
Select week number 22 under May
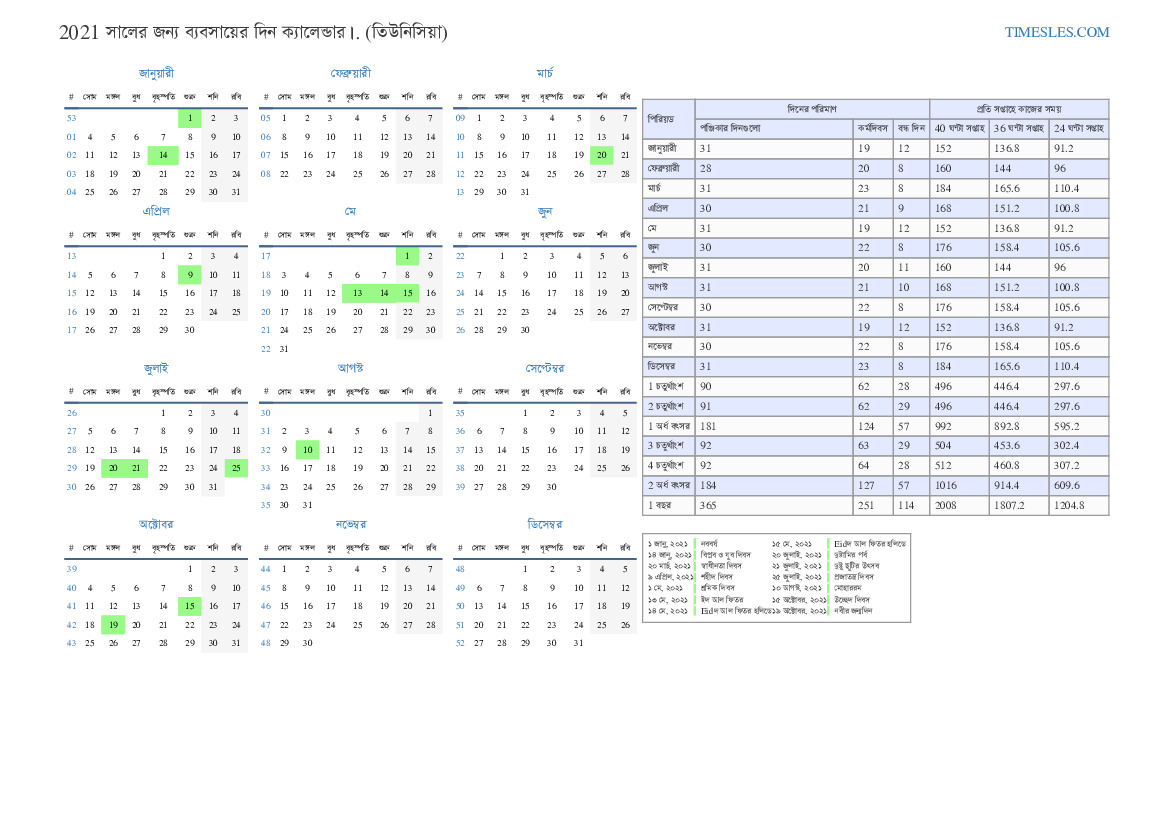(265, 349)
